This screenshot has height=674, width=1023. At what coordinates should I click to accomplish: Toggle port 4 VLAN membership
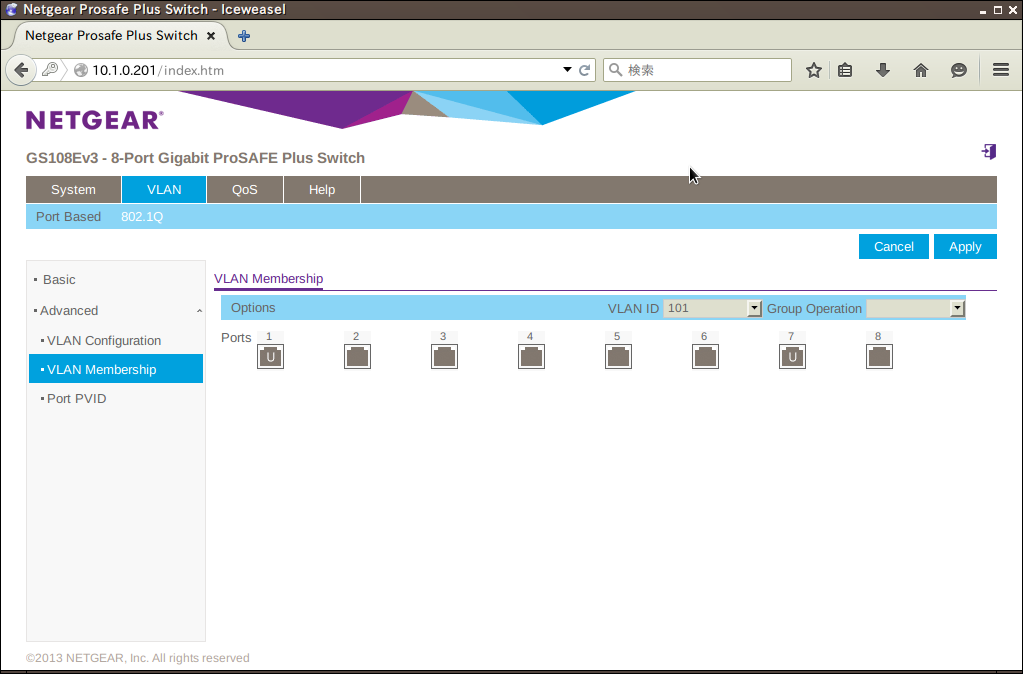pyautogui.click(x=531, y=357)
